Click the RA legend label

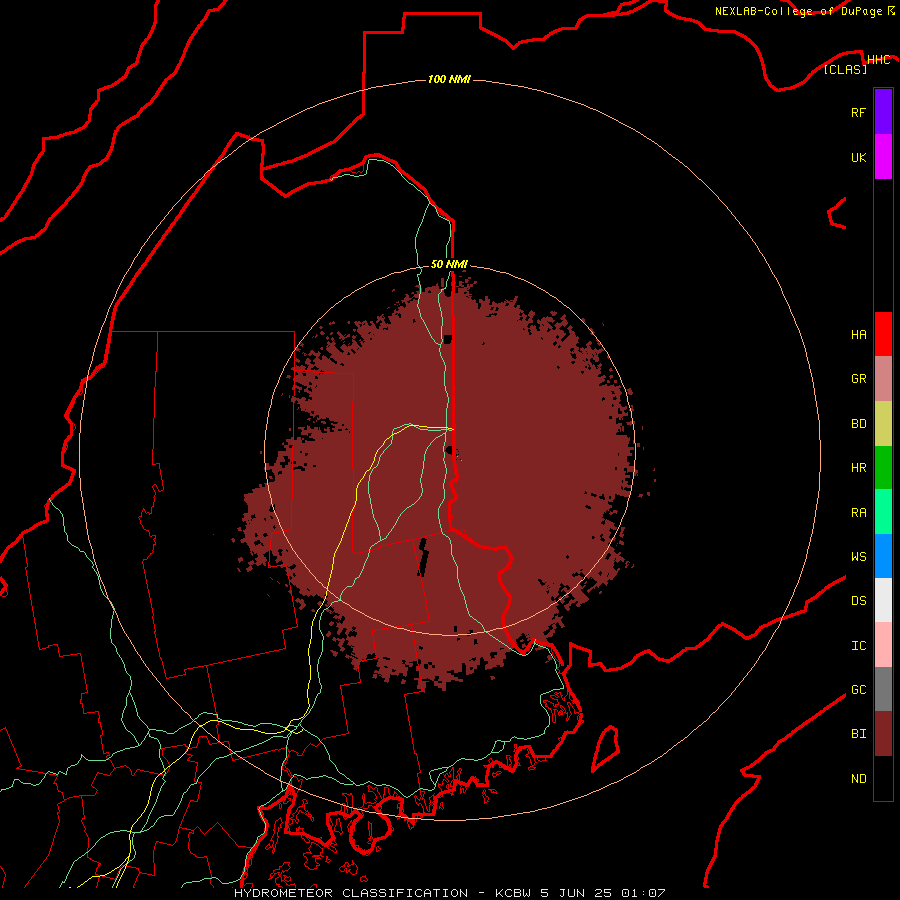(858, 512)
